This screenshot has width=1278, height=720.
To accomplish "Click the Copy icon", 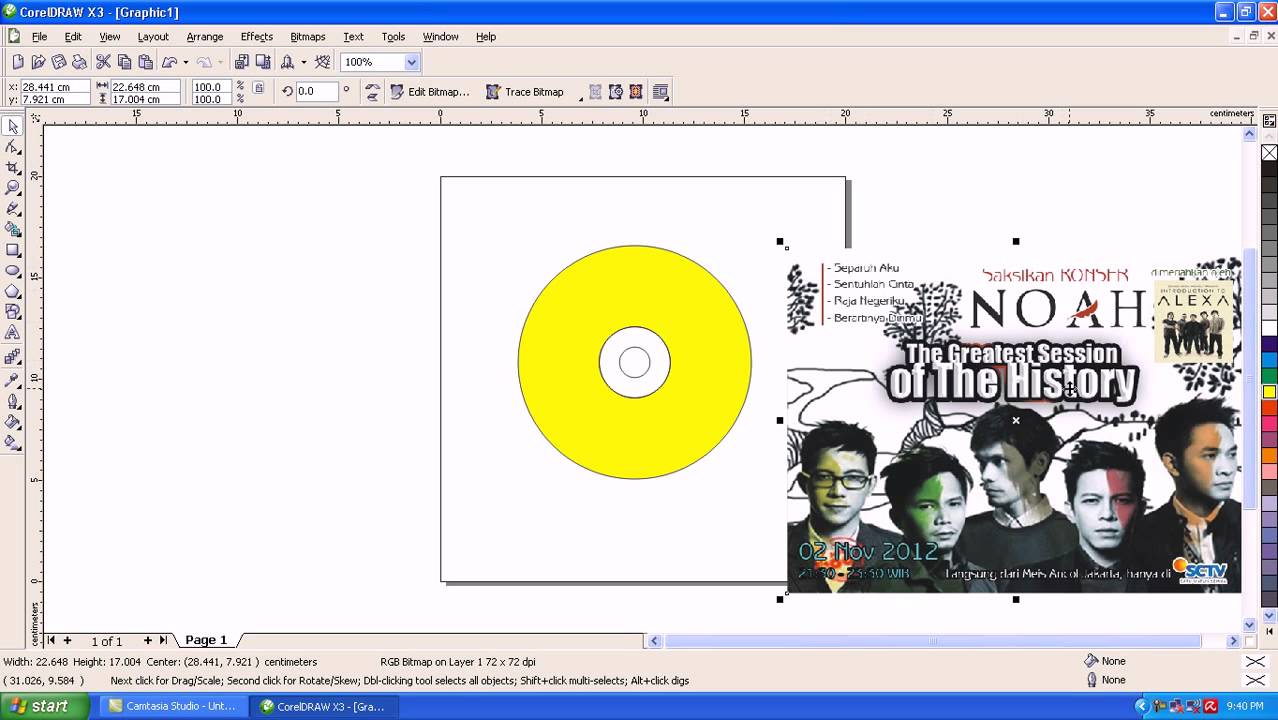I will click(124, 62).
